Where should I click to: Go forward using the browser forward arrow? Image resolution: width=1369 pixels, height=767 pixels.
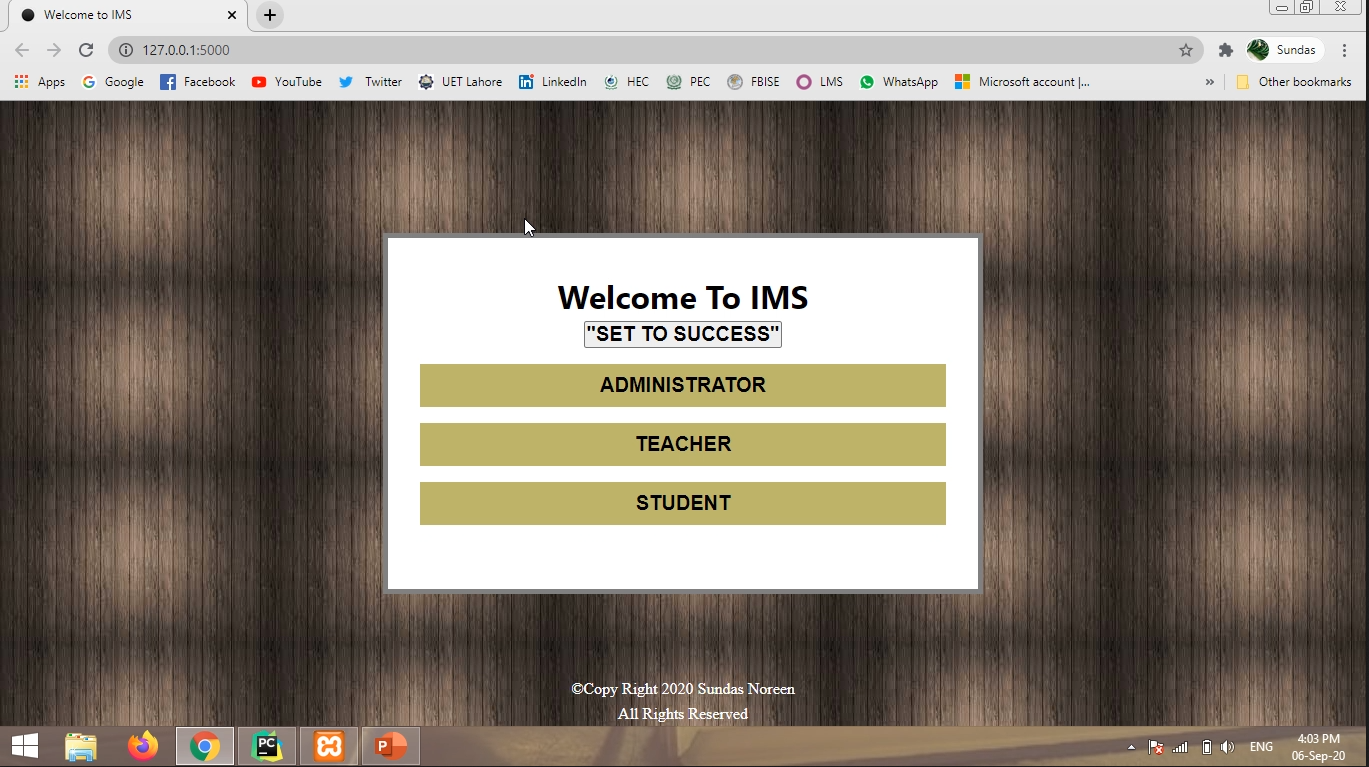point(54,50)
